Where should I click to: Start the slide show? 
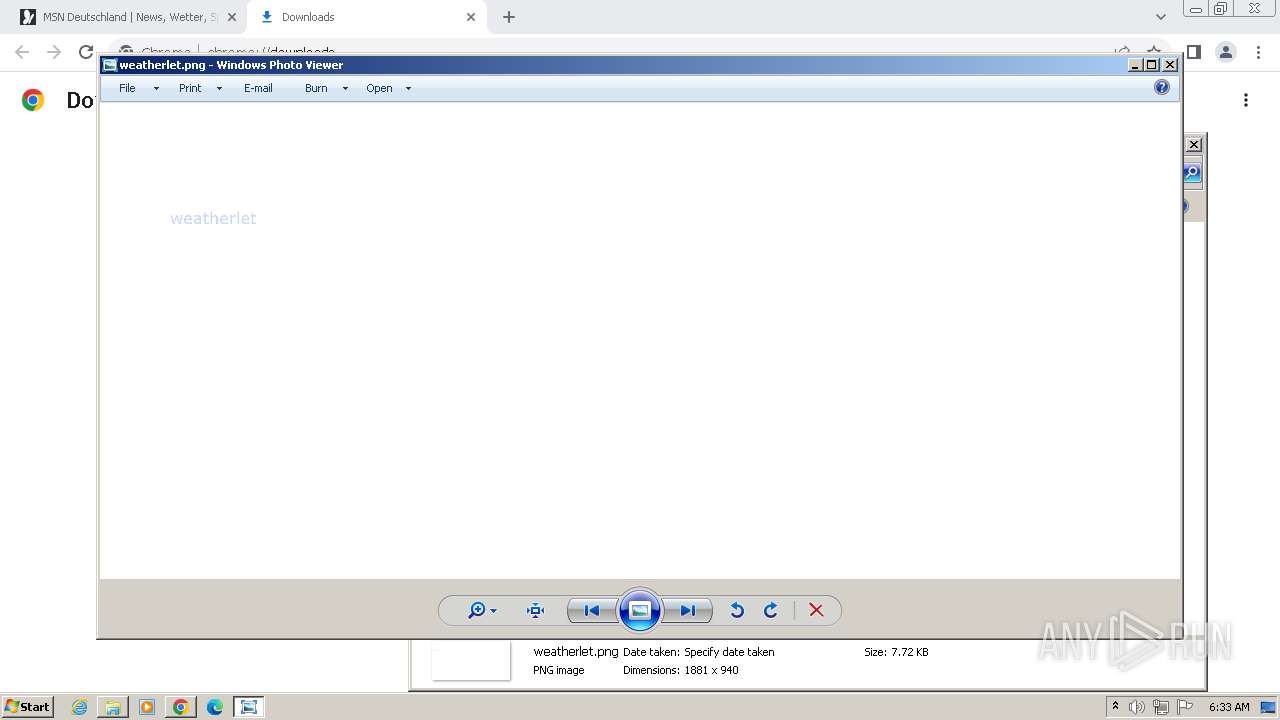click(x=640, y=610)
